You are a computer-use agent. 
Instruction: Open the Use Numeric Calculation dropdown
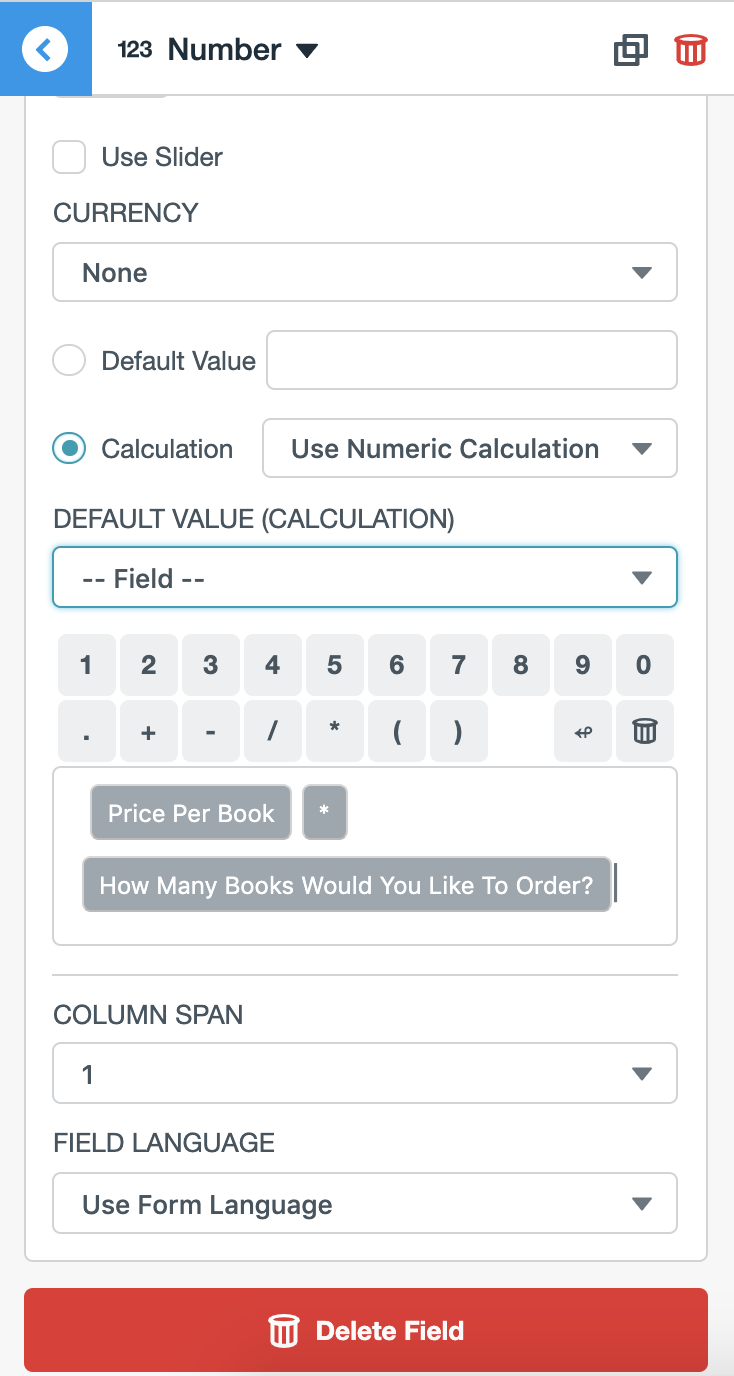[x=469, y=448]
